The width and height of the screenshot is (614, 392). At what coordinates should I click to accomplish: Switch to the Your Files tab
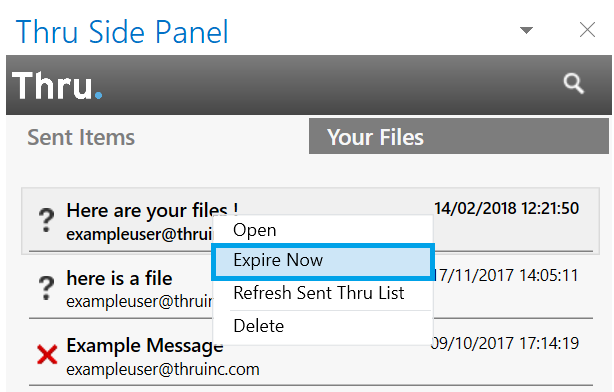click(x=459, y=136)
